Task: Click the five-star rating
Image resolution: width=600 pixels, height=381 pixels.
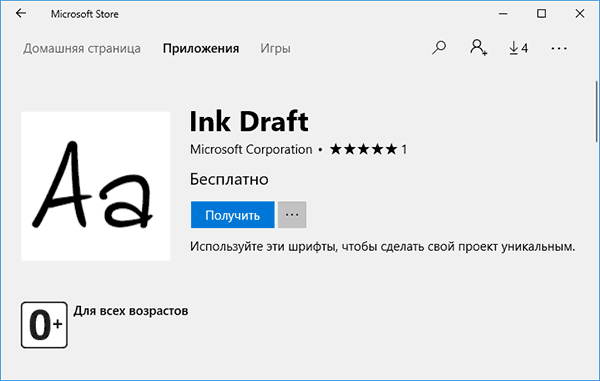Action: pyautogui.click(x=364, y=149)
